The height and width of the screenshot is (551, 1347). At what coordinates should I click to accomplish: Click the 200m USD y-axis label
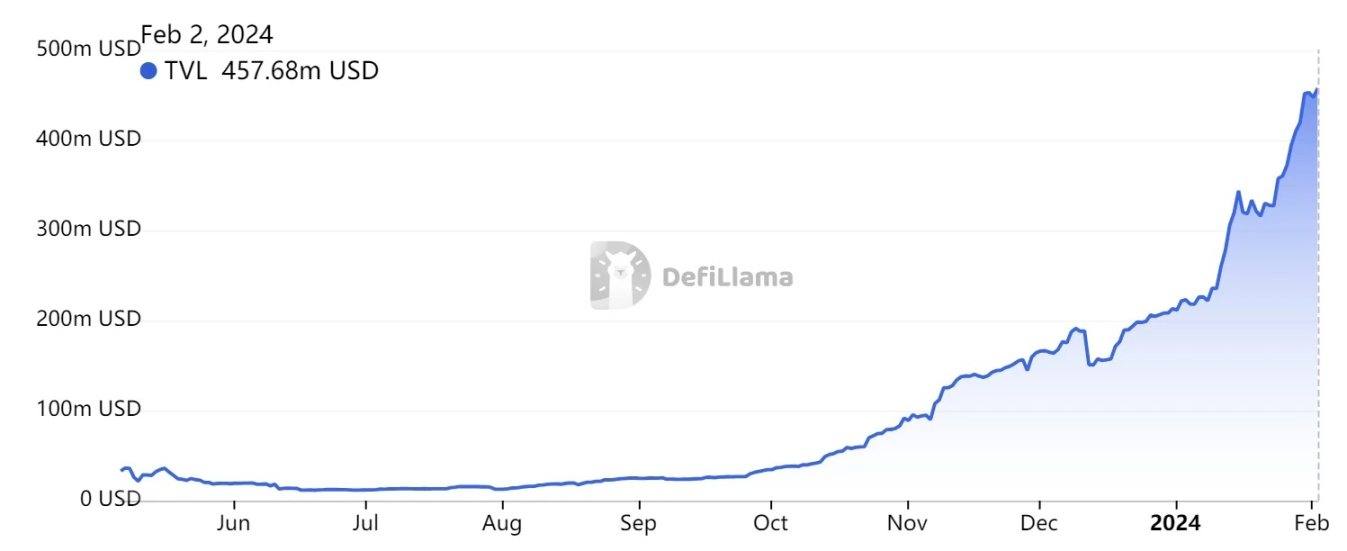(x=89, y=319)
